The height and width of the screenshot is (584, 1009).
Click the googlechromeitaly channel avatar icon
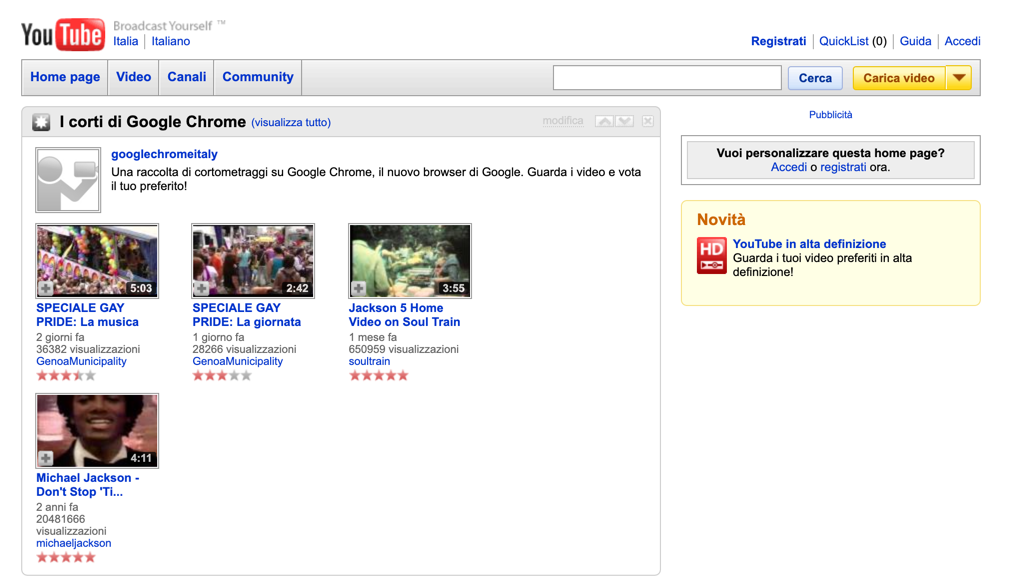[x=68, y=180]
